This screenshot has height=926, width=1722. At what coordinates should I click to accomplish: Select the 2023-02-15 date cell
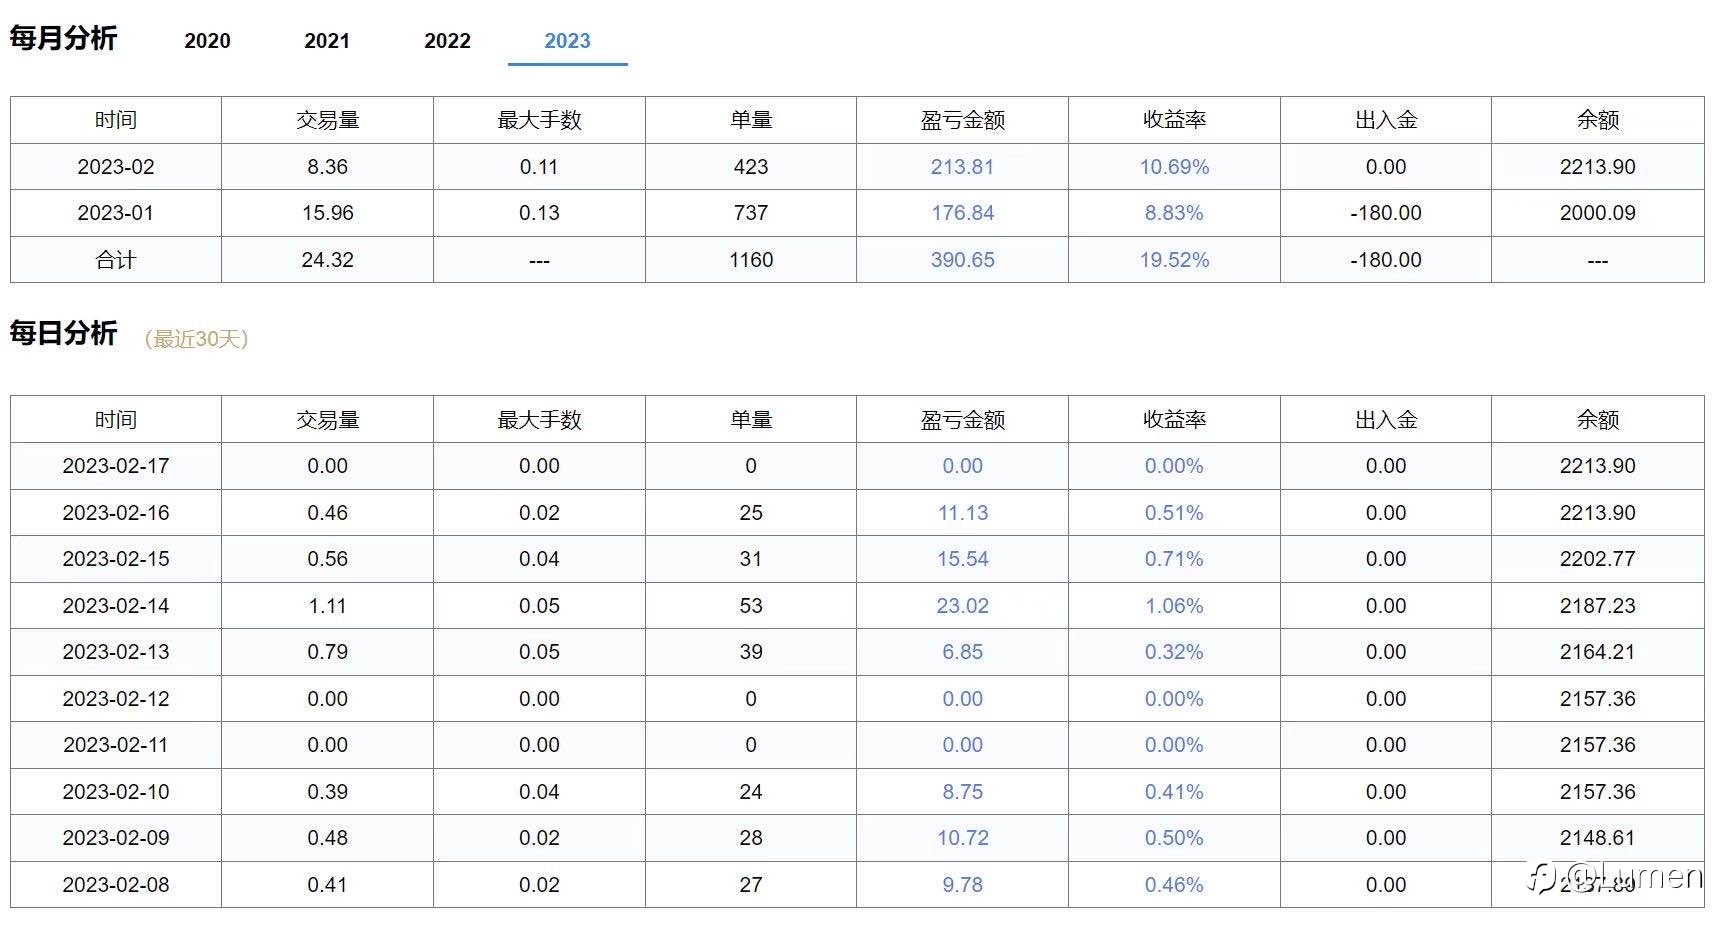pyautogui.click(x=116, y=559)
